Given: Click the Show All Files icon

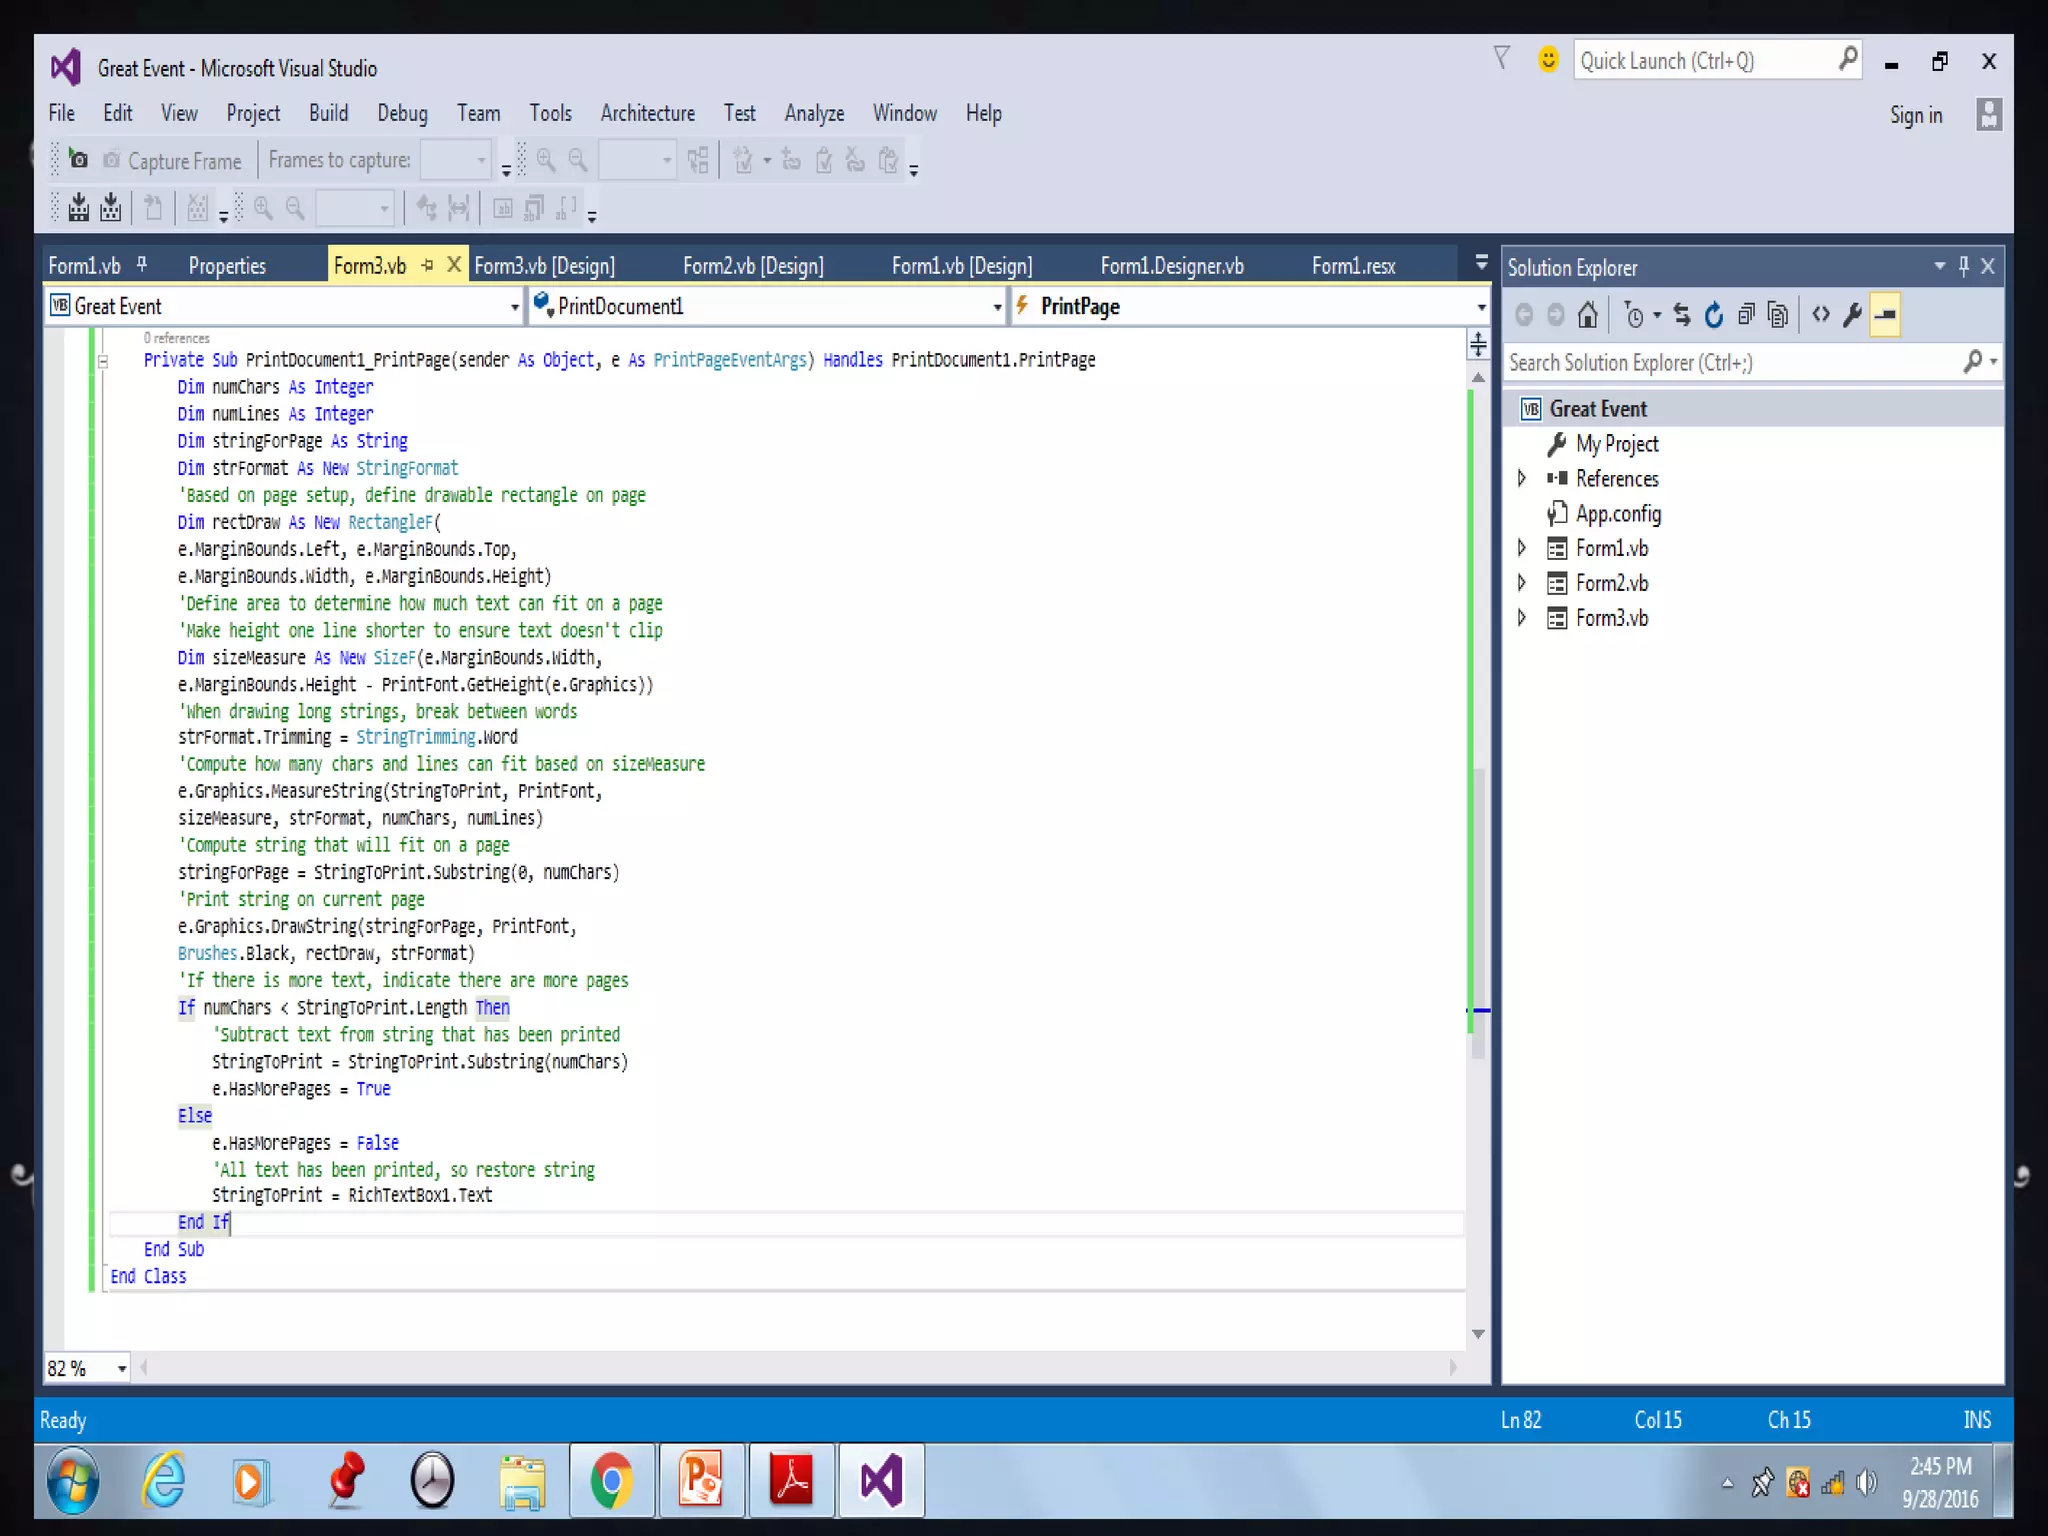Looking at the screenshot, I should pos(1778,316).
